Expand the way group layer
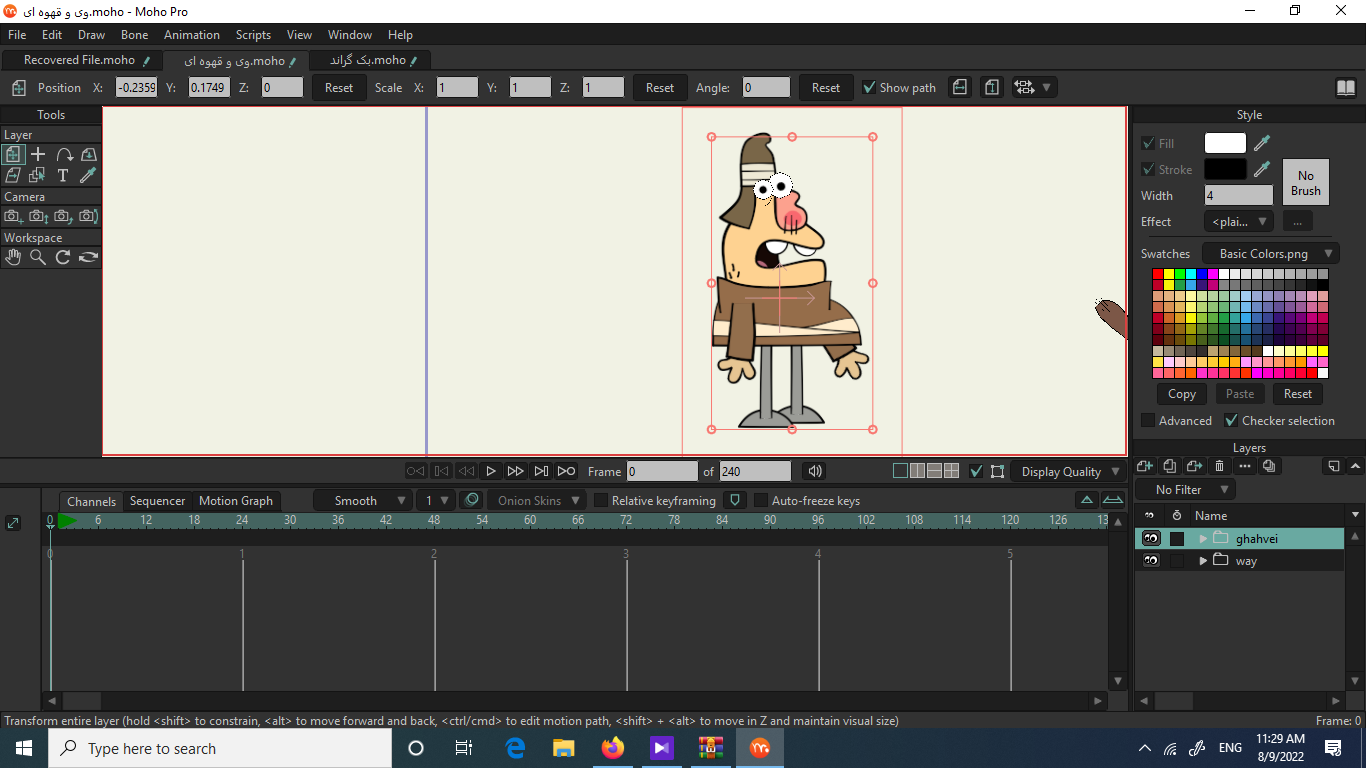 click(x=1203, y=560)
